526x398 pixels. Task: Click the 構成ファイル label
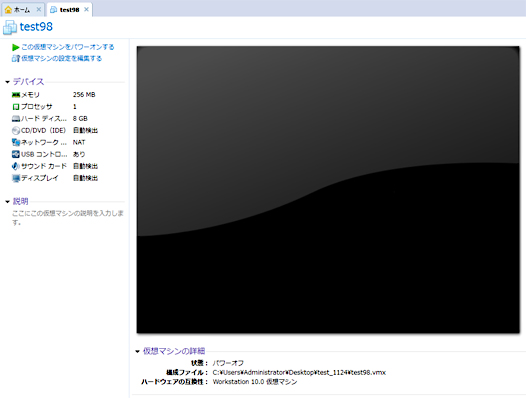tap(187, 372)
